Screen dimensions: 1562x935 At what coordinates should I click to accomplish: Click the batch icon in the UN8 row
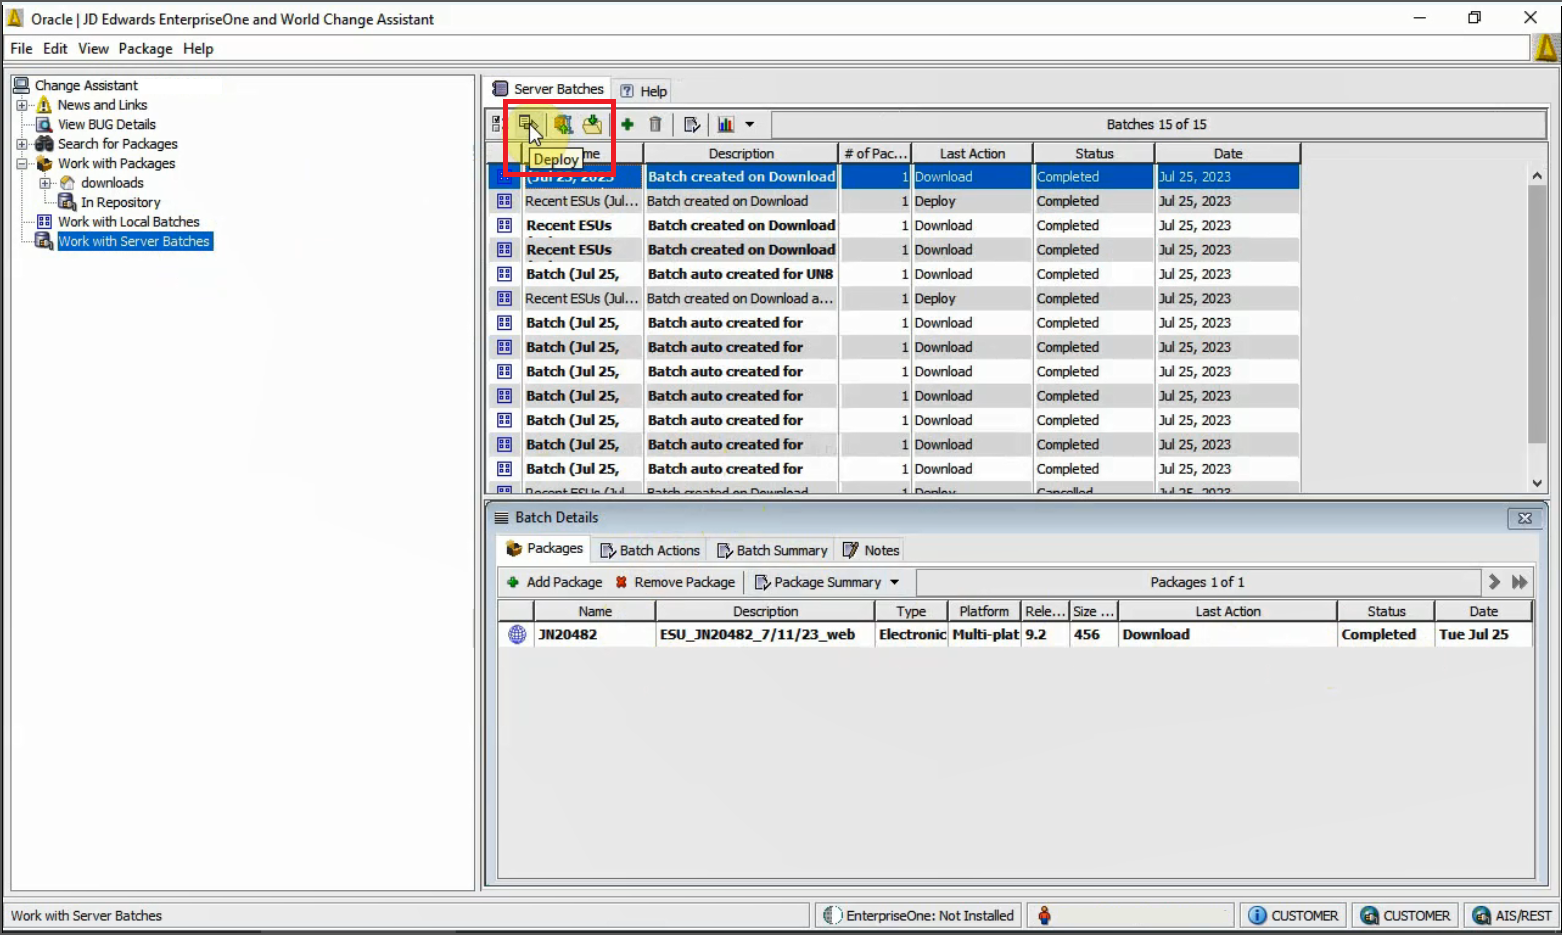point(505,274)
